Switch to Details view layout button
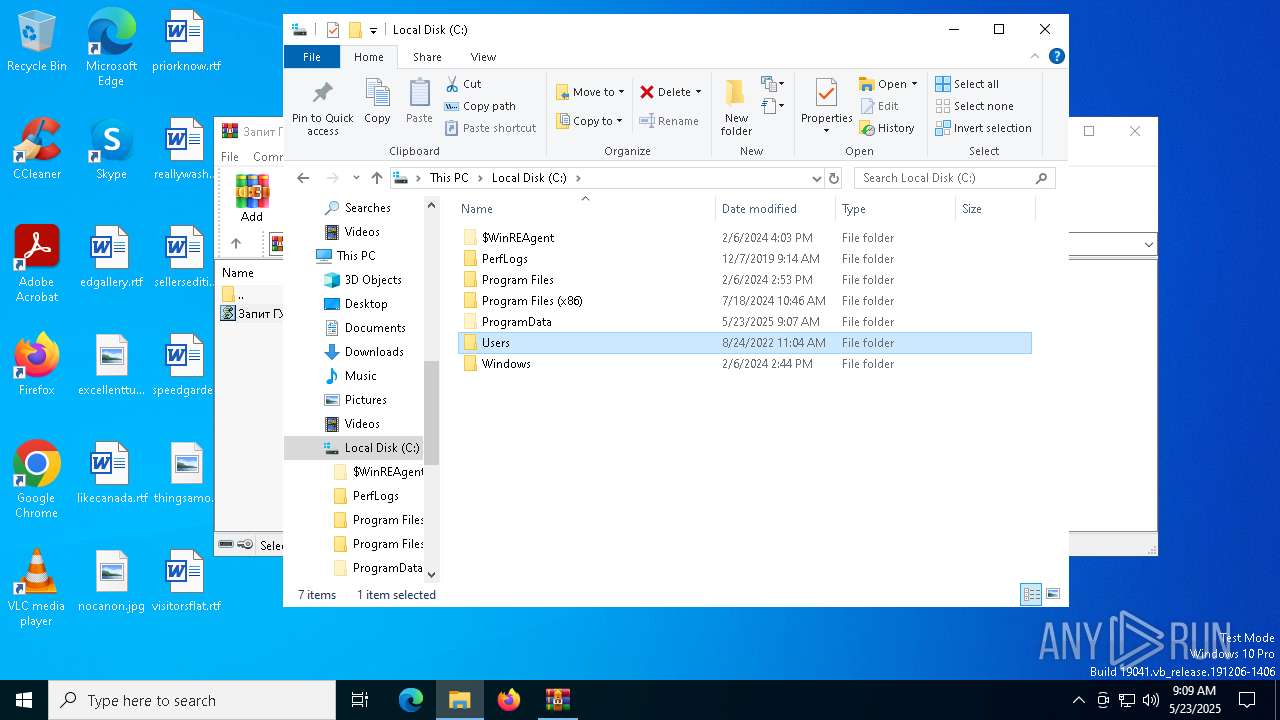Viewport: 1280px width, 720px height. pos(1031,594)
